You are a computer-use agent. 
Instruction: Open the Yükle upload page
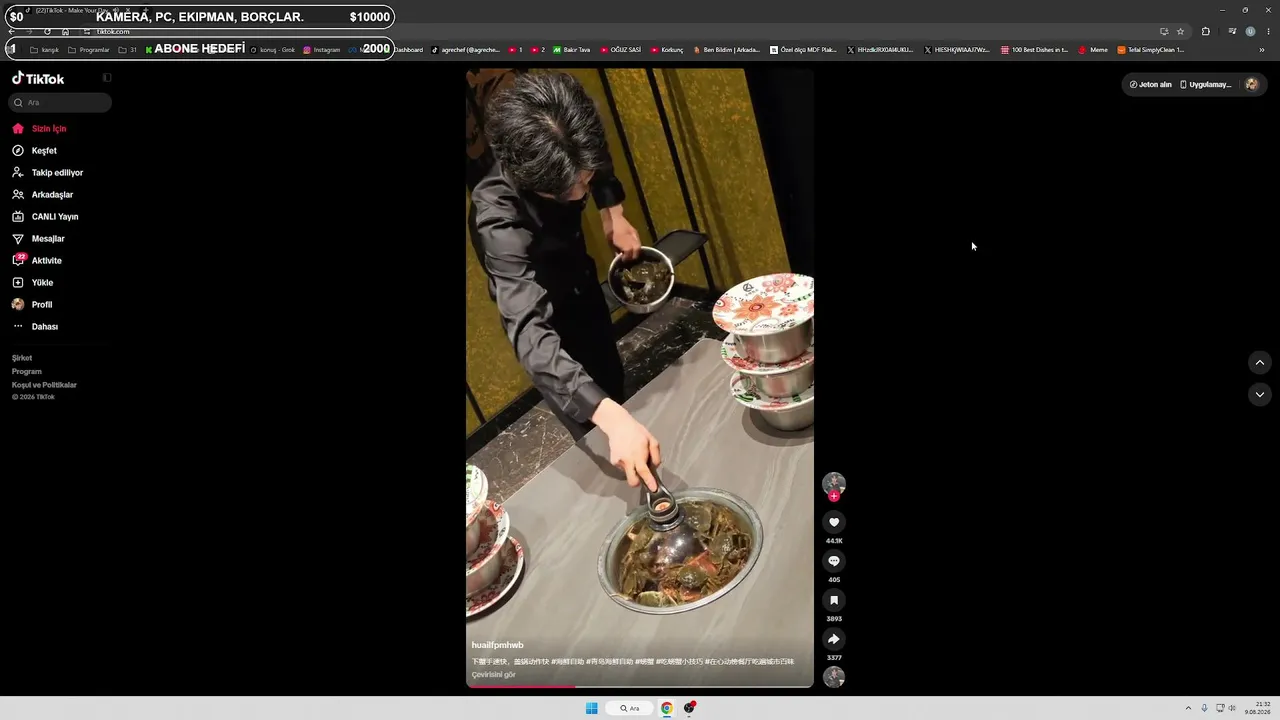point(33,283)
